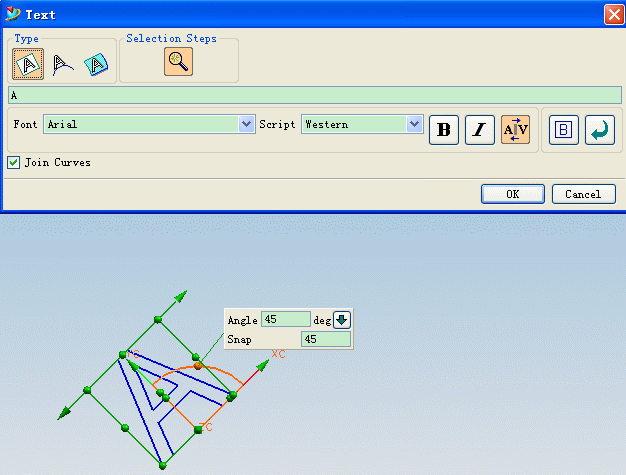The image size is (626, 475).
Task: Uncheck the Join Curves checkbox
Action: click(x=14, y=162)
